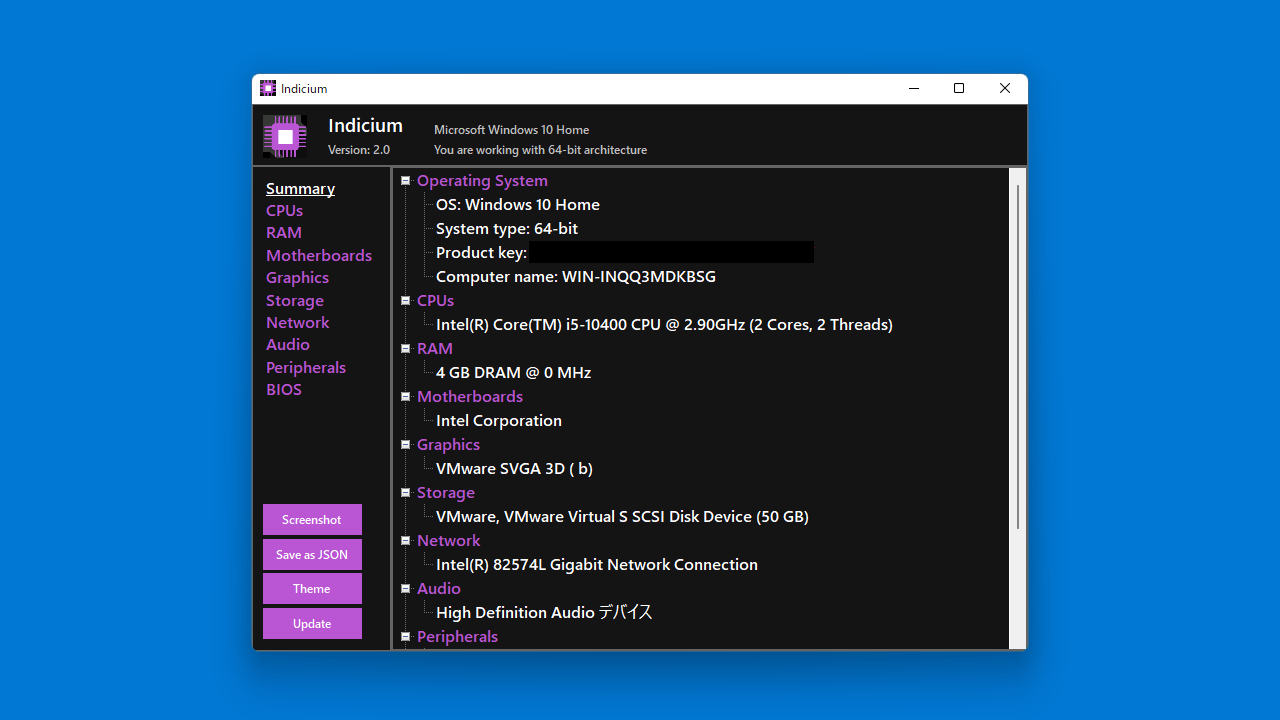
Task: Collapse the RAM tree node
Action: [406, 349]
